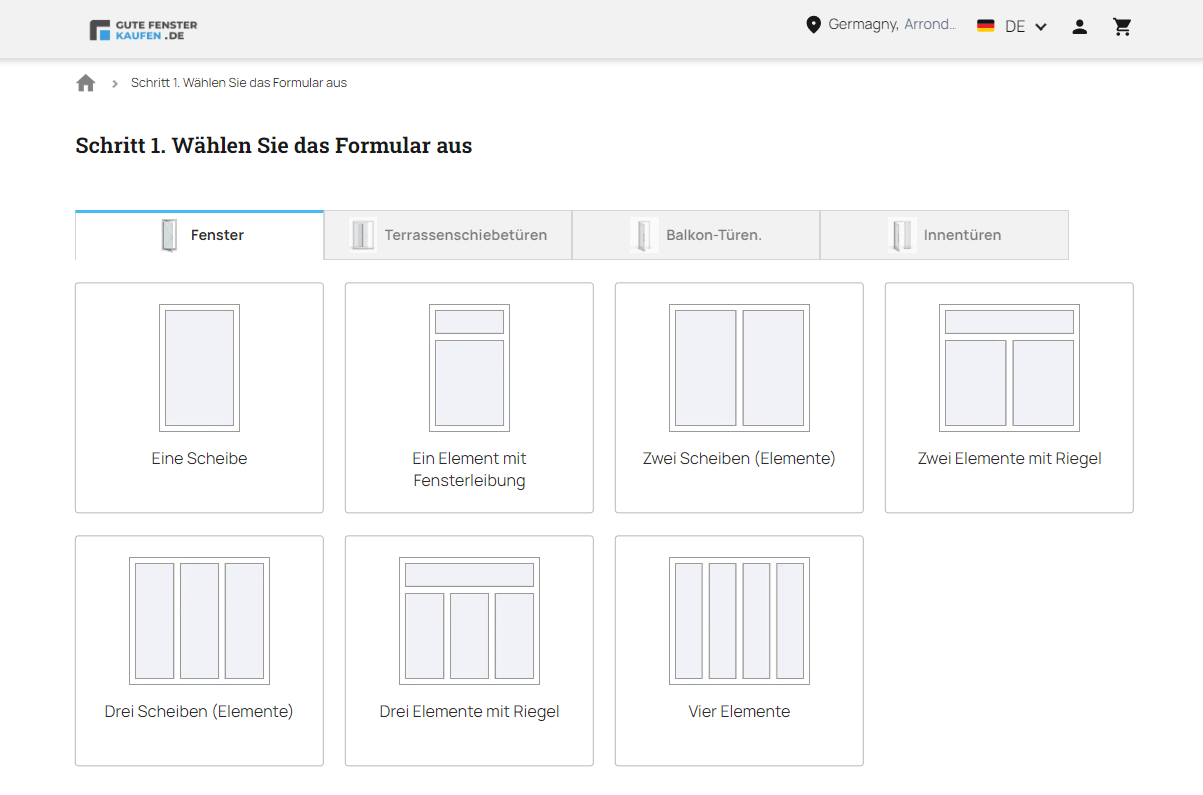Open the shopping cart icon
The width and height of the screenshot is (1203, 795).
pyautogui.click(x=1122, y=27)
